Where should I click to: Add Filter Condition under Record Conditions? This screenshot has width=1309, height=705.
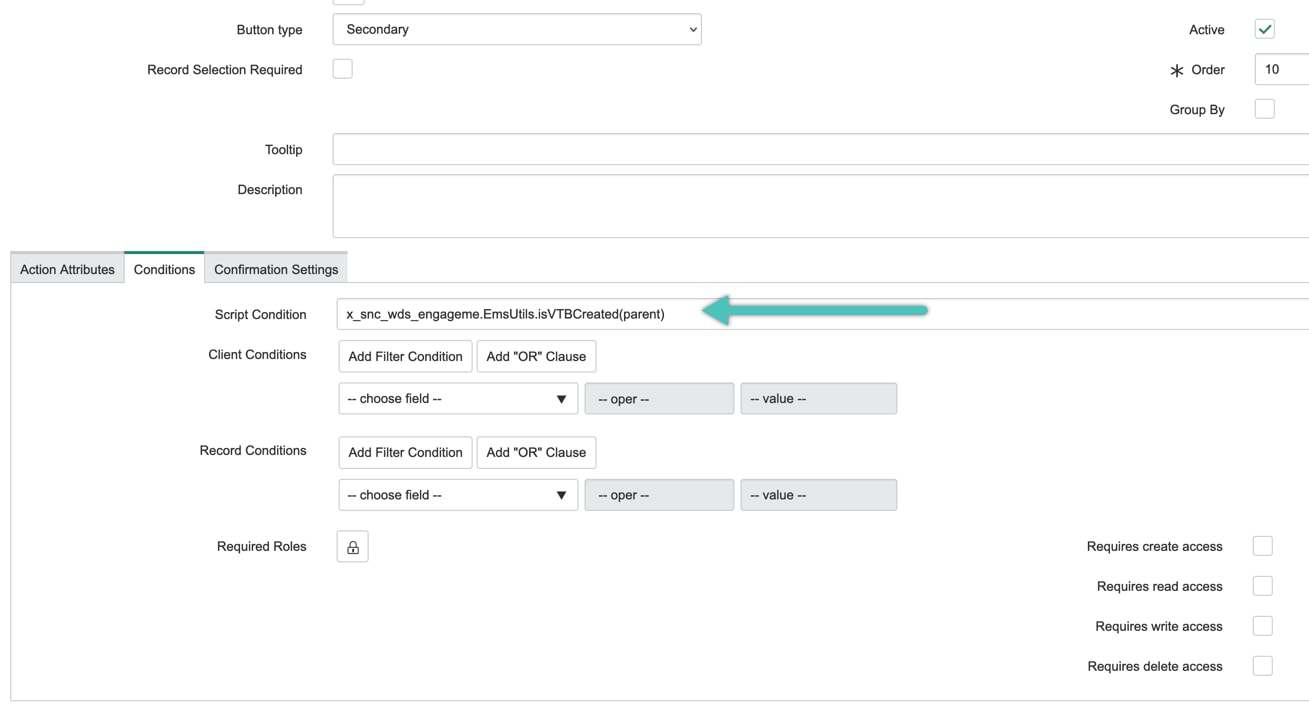tap(405, 452)
